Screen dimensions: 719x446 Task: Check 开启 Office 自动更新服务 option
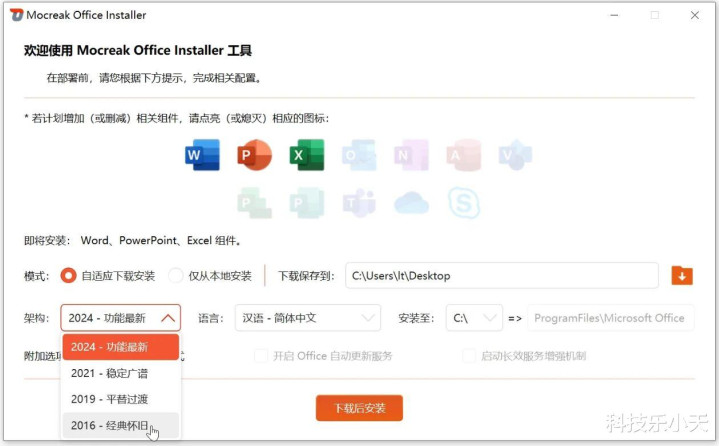point(261,356)
